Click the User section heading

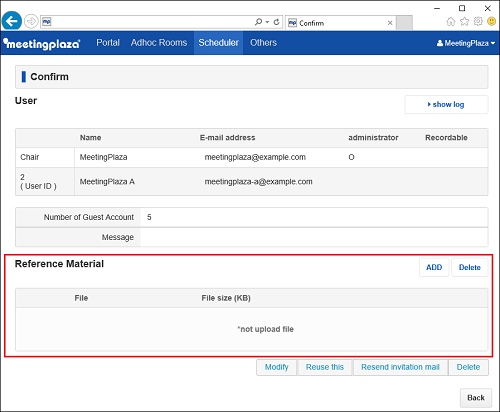(x=26, y=101)
